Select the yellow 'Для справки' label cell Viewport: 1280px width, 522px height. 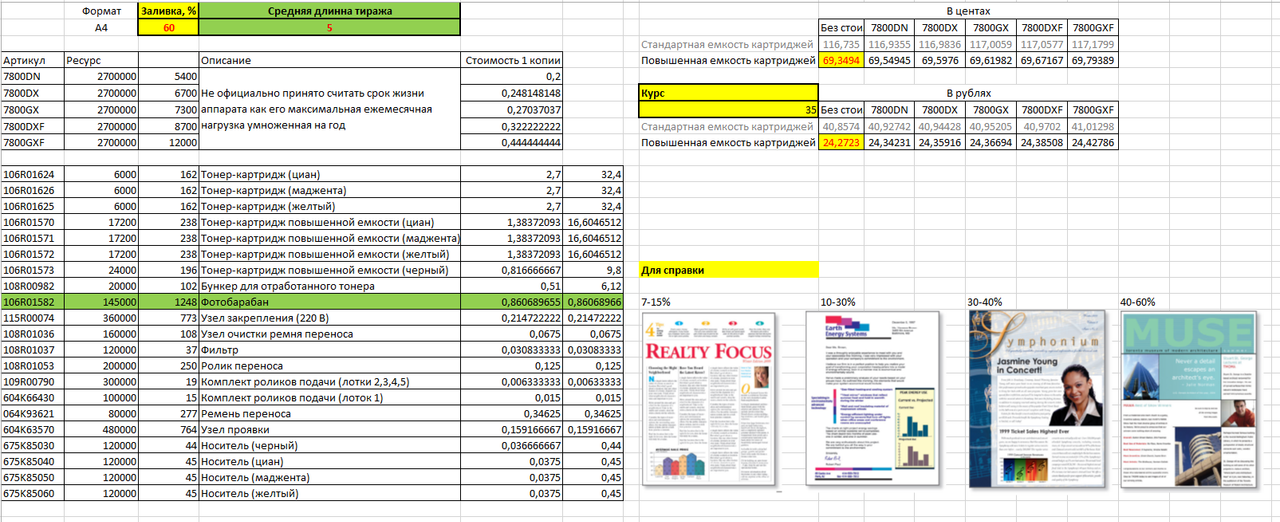click(x=729, y=271)
